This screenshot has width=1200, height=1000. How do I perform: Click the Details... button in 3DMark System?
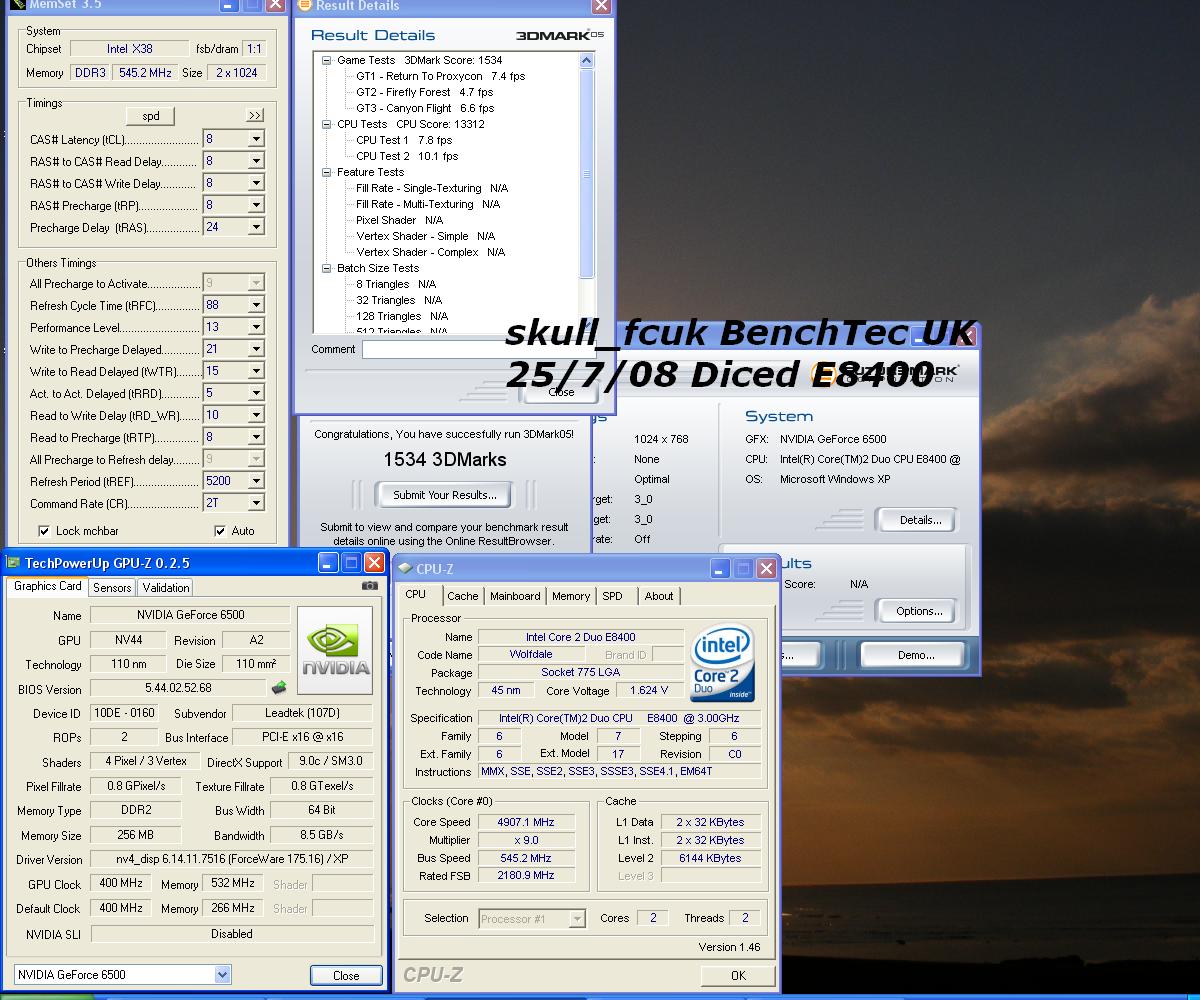pos(920,520)
